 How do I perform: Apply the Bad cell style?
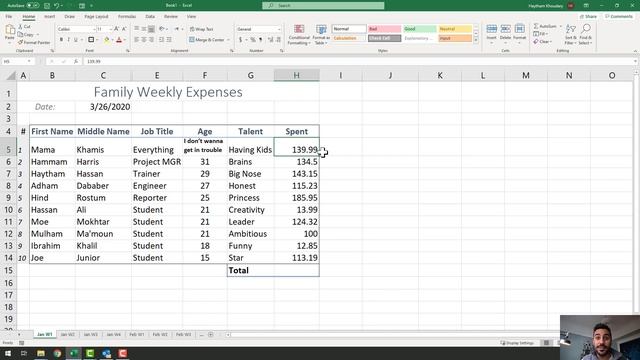point(384,29)
